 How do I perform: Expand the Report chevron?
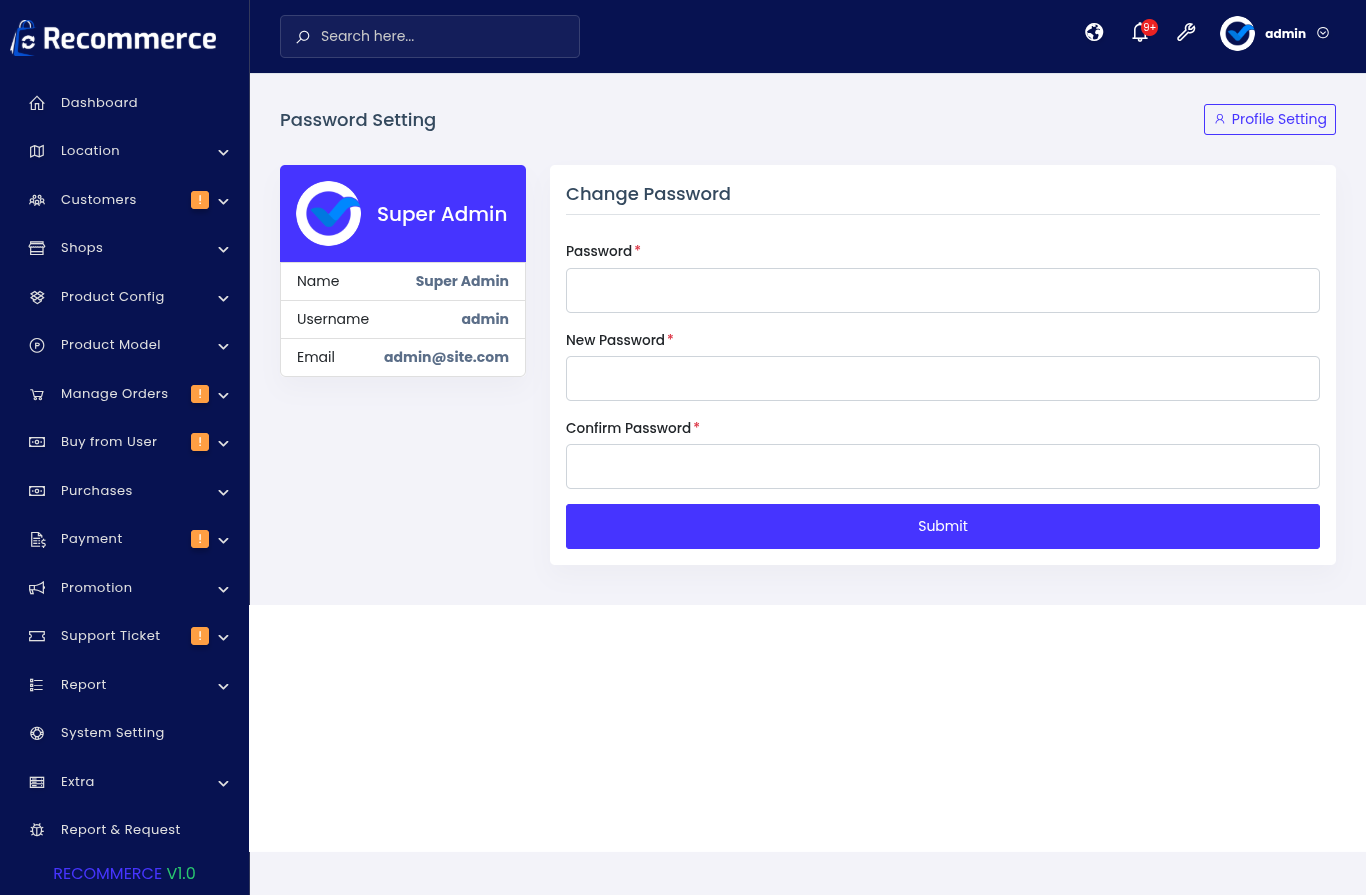pos(224,686)
